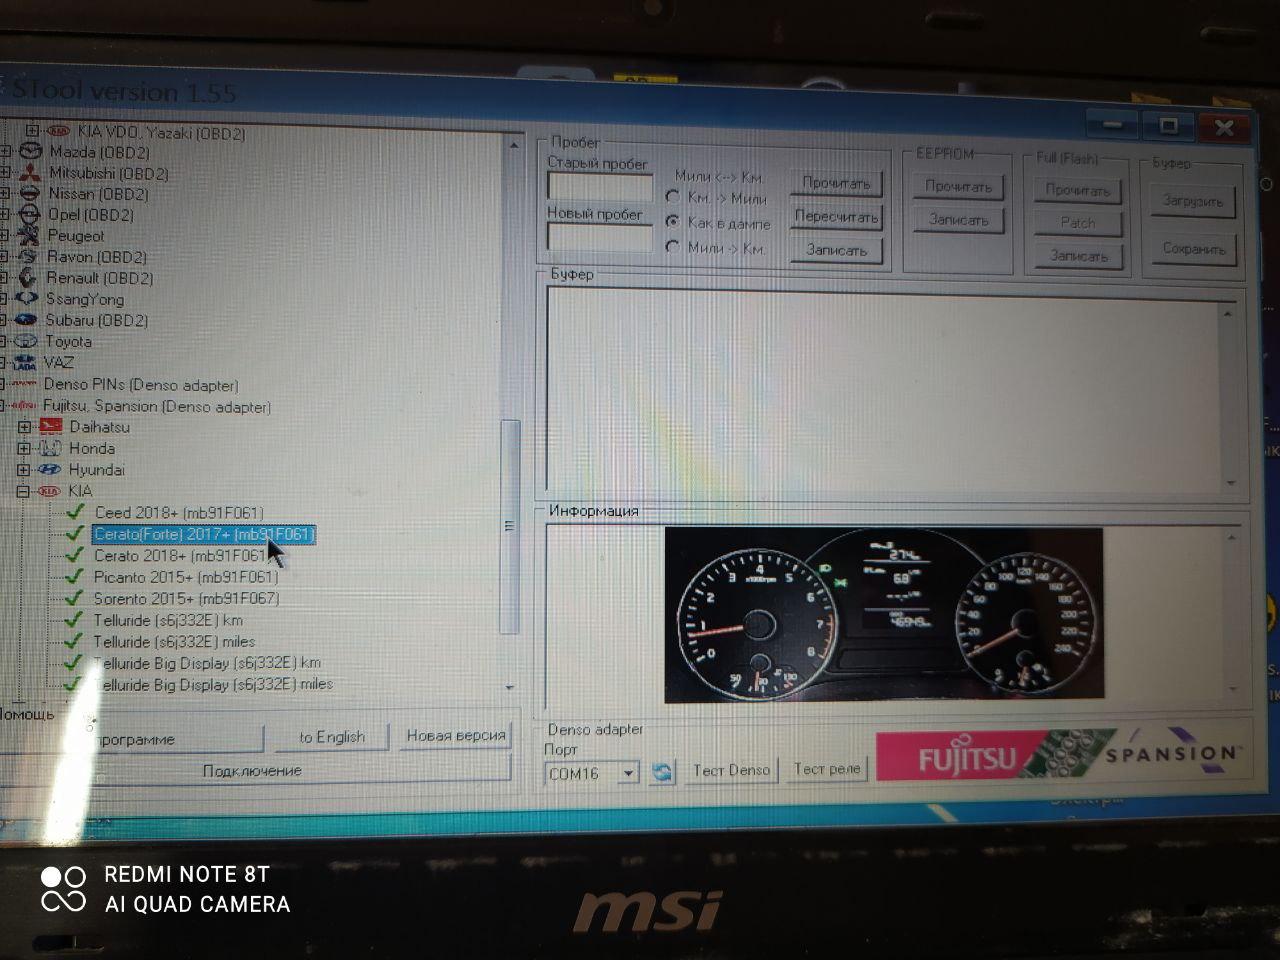Viewport: 1280px width, 960px height.
Task: Click the Подключение button
Action: pyautogui.click(x=253, y=771)
